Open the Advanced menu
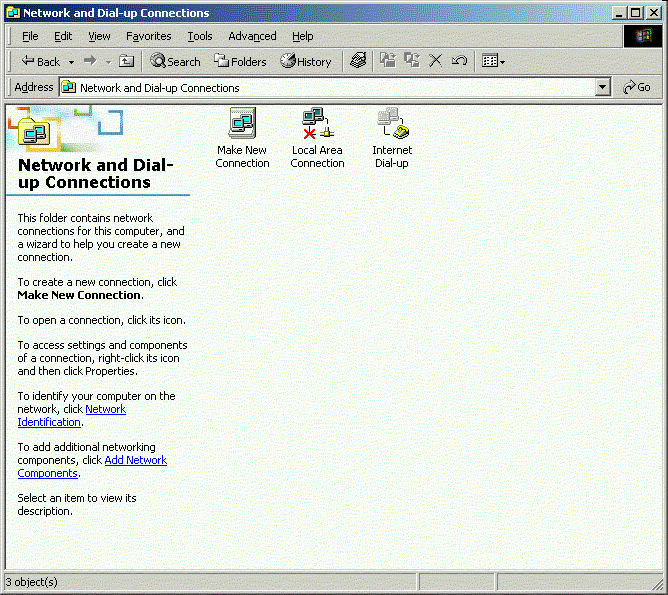 (252, 36)
